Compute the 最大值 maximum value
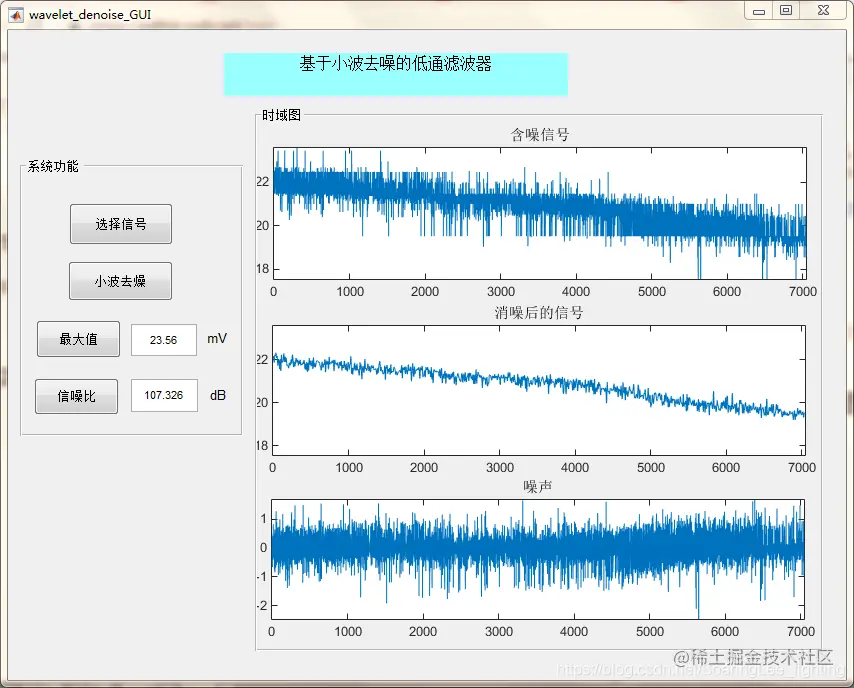Image resolution: width=854 pixels, height=688 pixels. pos(78,339)
